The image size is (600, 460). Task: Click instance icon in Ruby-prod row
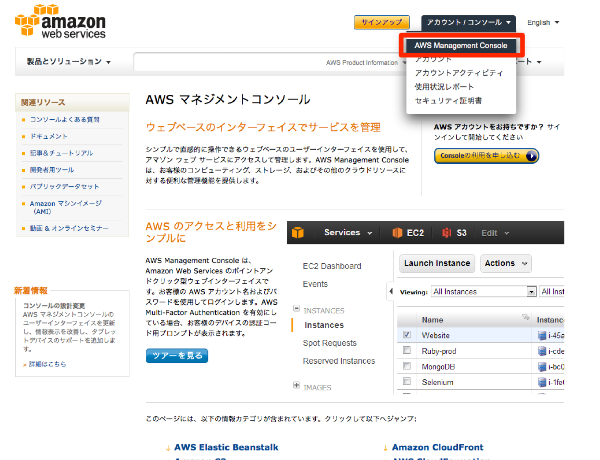tap(542, 351)
